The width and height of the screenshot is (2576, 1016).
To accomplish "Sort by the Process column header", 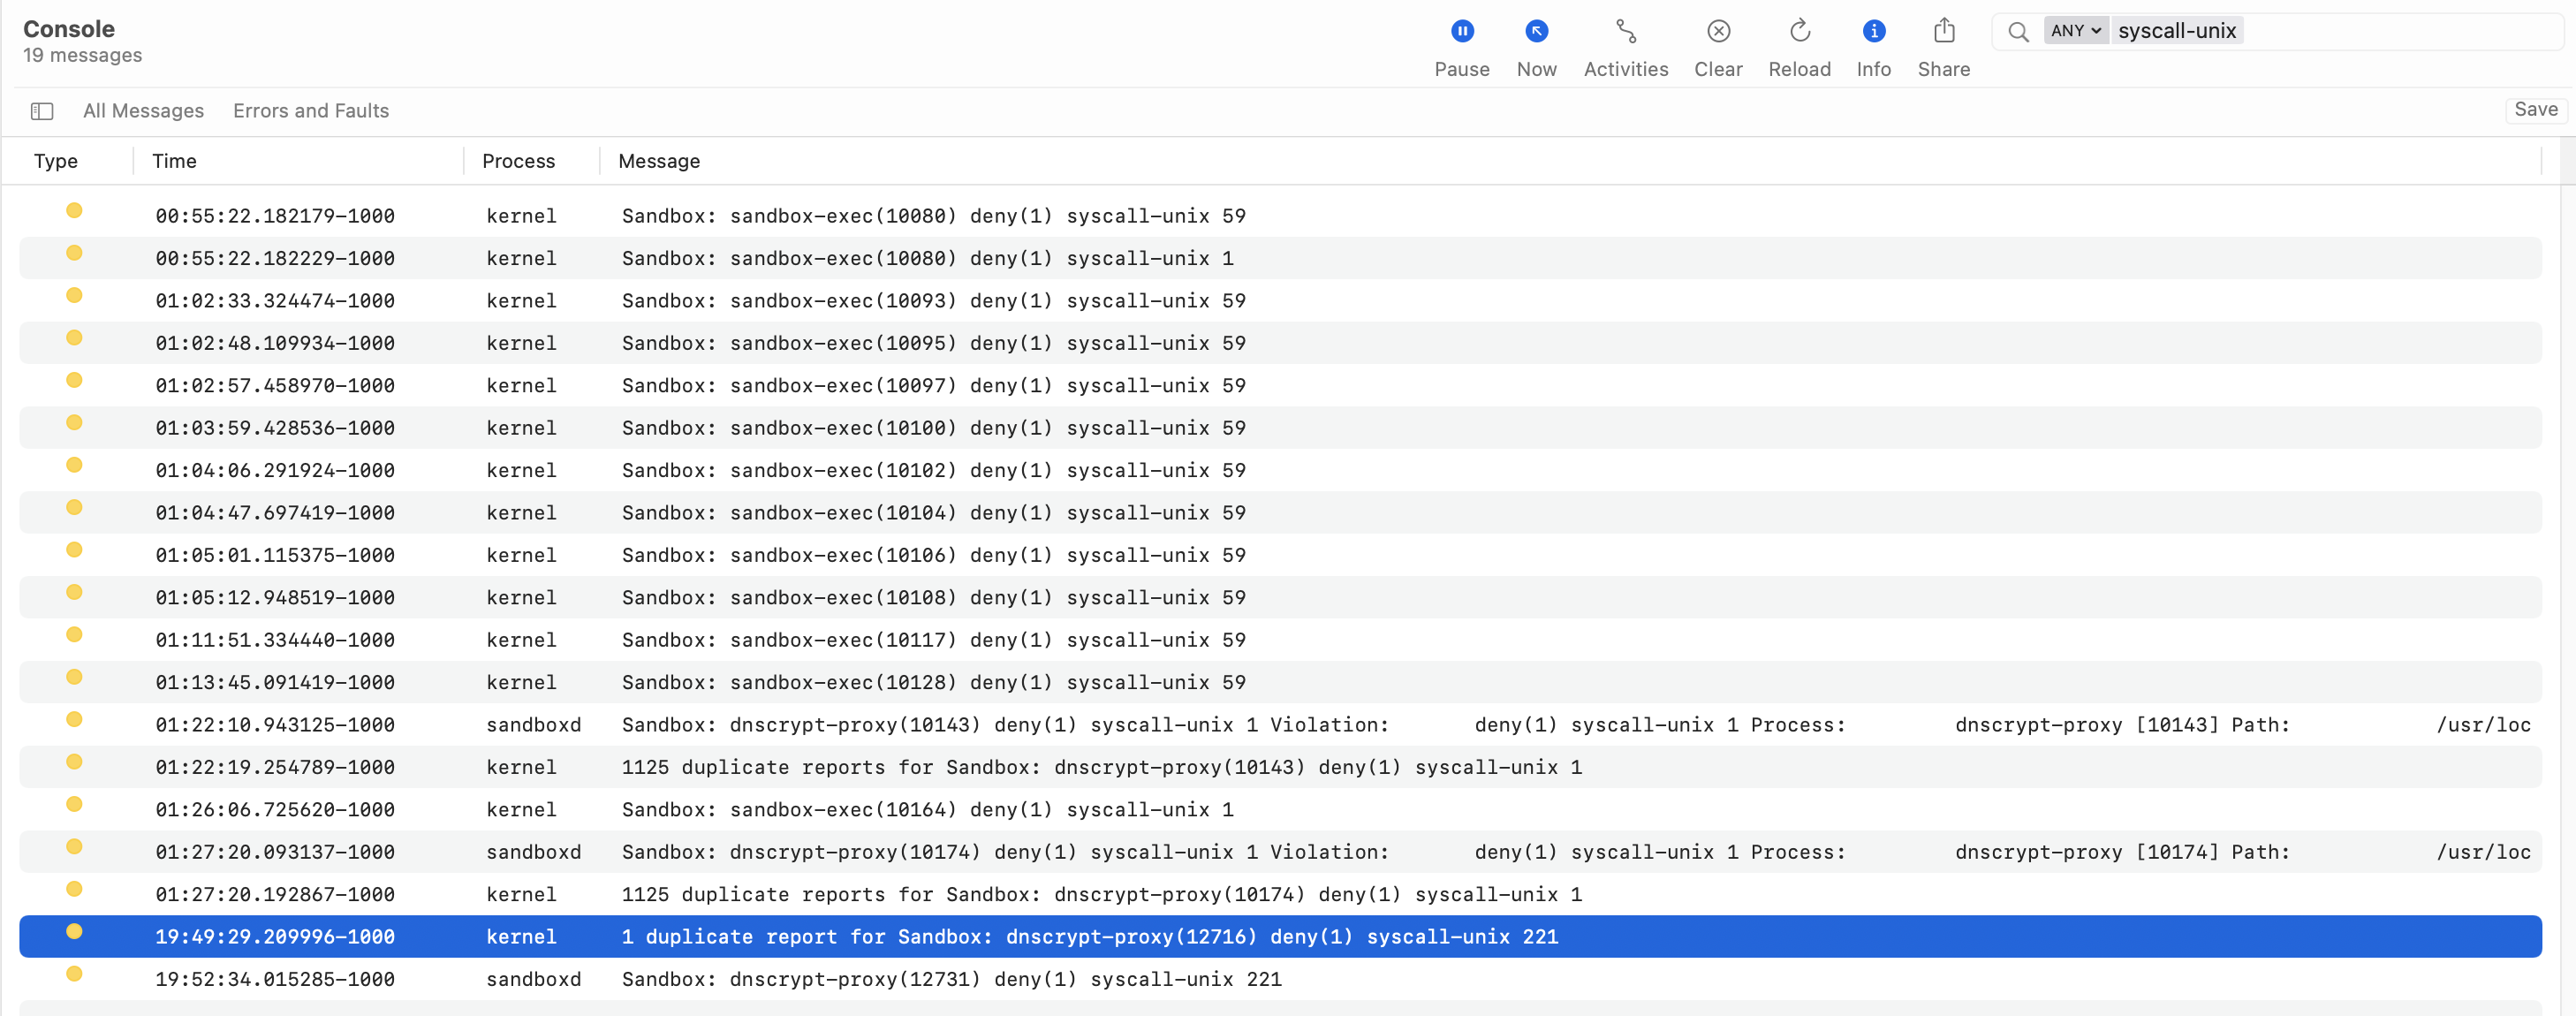I will pyautogui.click(x=518, y=161).
